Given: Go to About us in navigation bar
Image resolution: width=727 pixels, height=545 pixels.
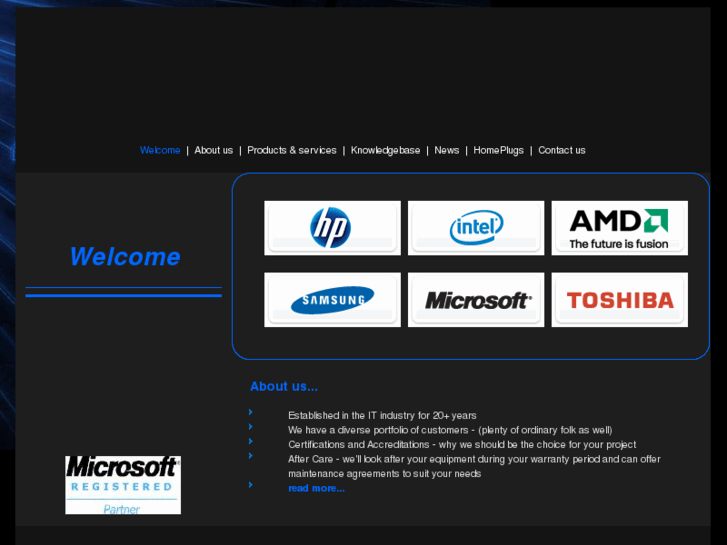Looking at the screenshot, I should 213,150.
